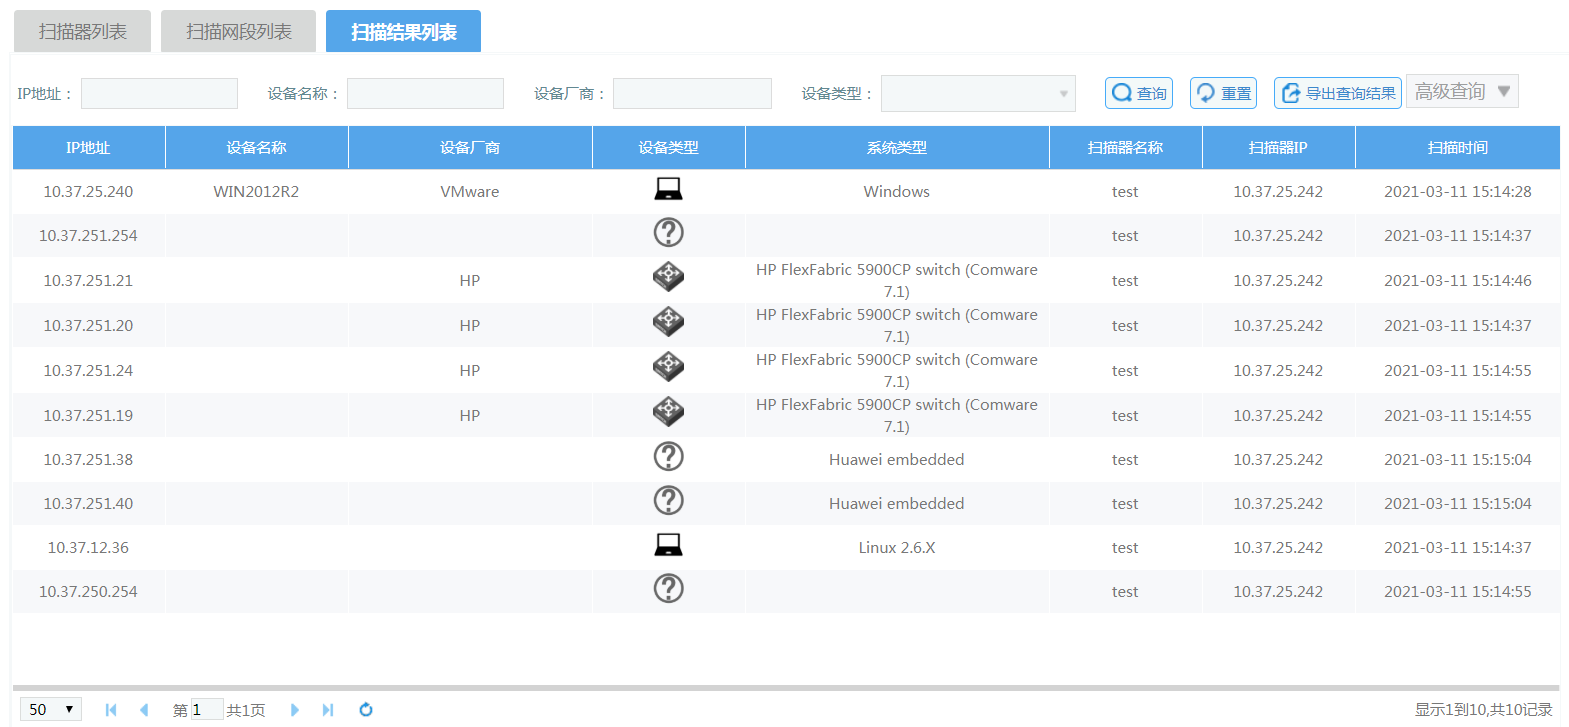Select the IP cell 10.37.251.19

click(88, 416)
